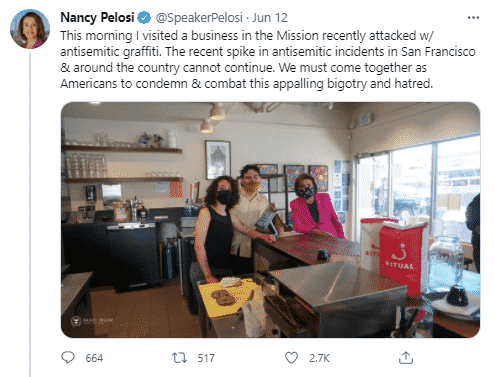Show the 2.7K likes count
Image resolution: width=494 pixels, height=377 pixels.
coord(319,358)
